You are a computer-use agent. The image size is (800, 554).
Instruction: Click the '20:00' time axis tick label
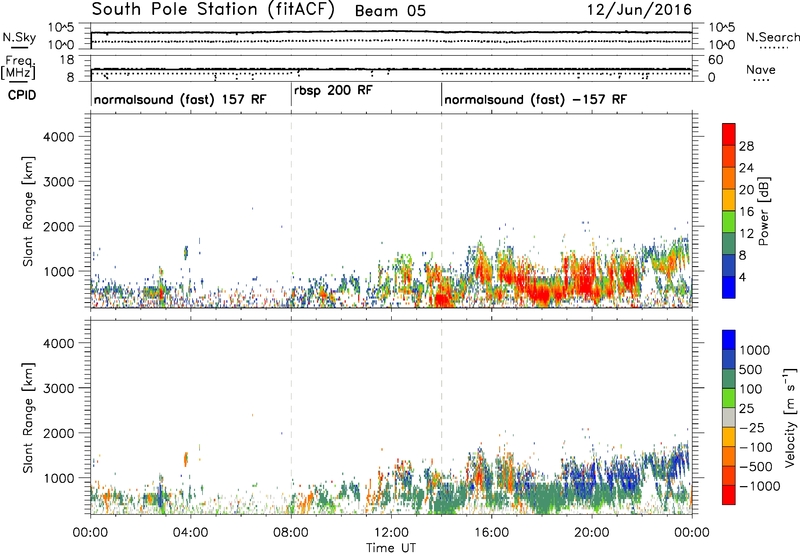pos(592,533)
